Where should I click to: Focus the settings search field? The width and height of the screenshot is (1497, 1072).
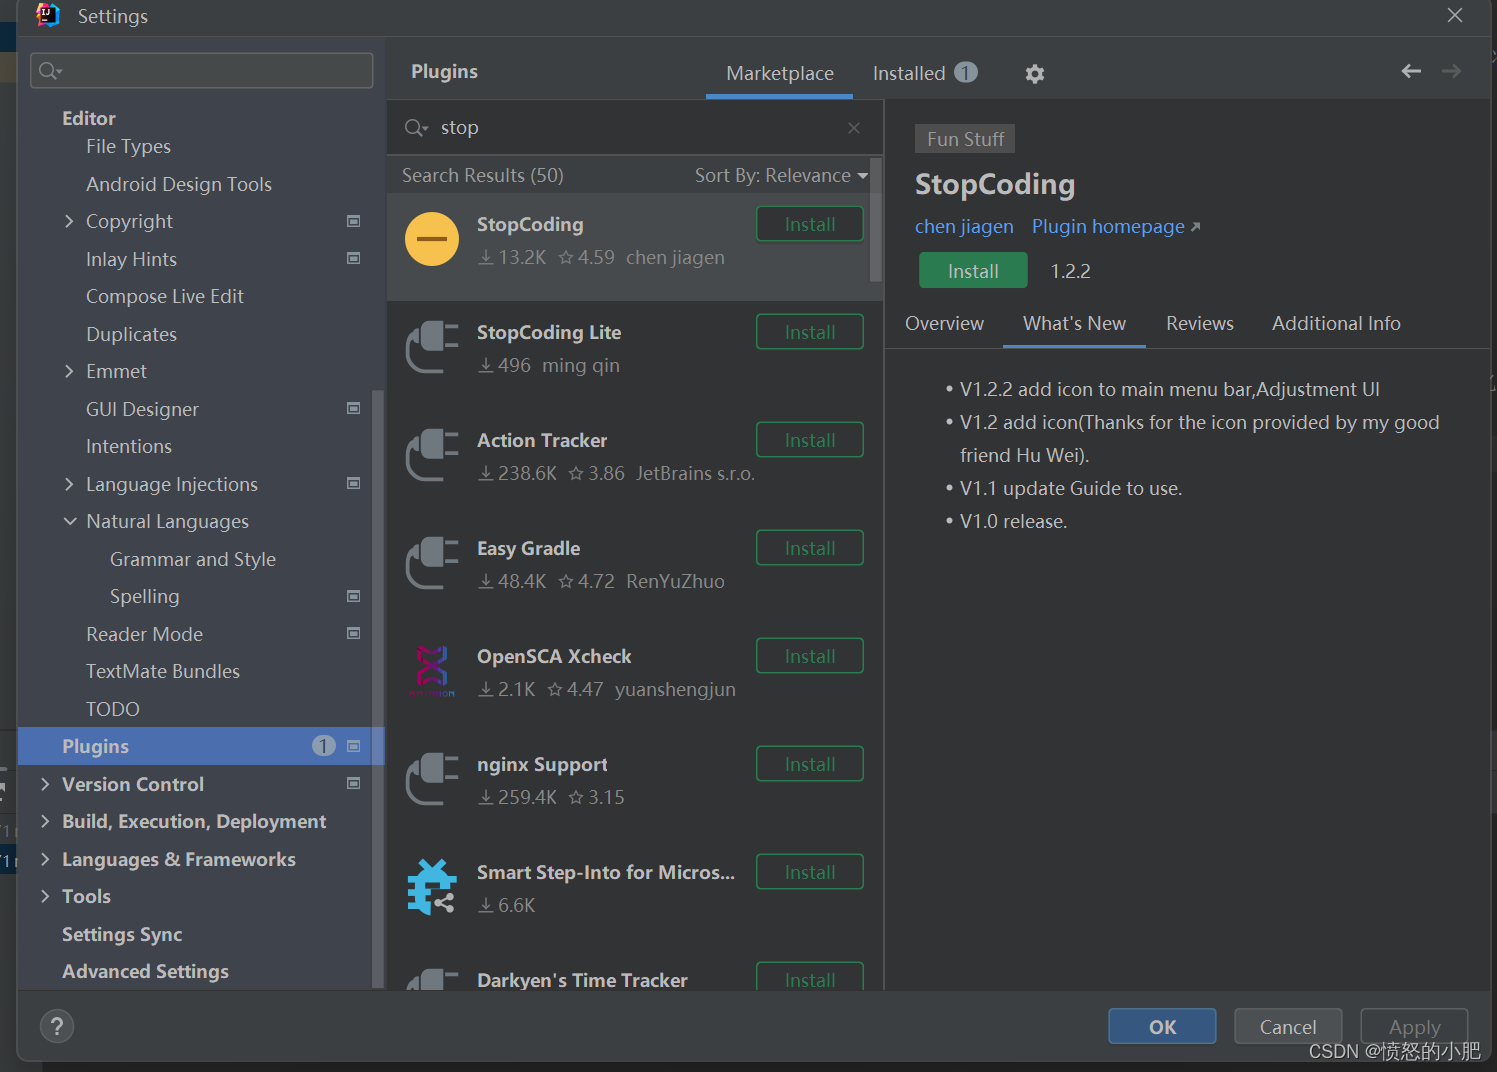(x=202, y=70)
